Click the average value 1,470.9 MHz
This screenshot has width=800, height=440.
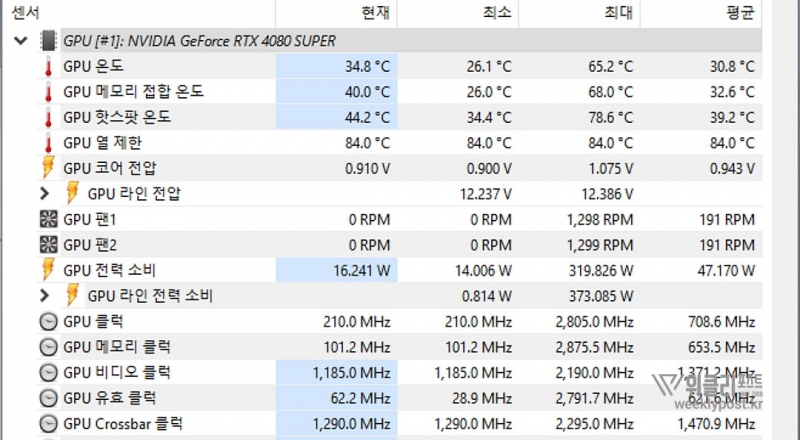716,424
